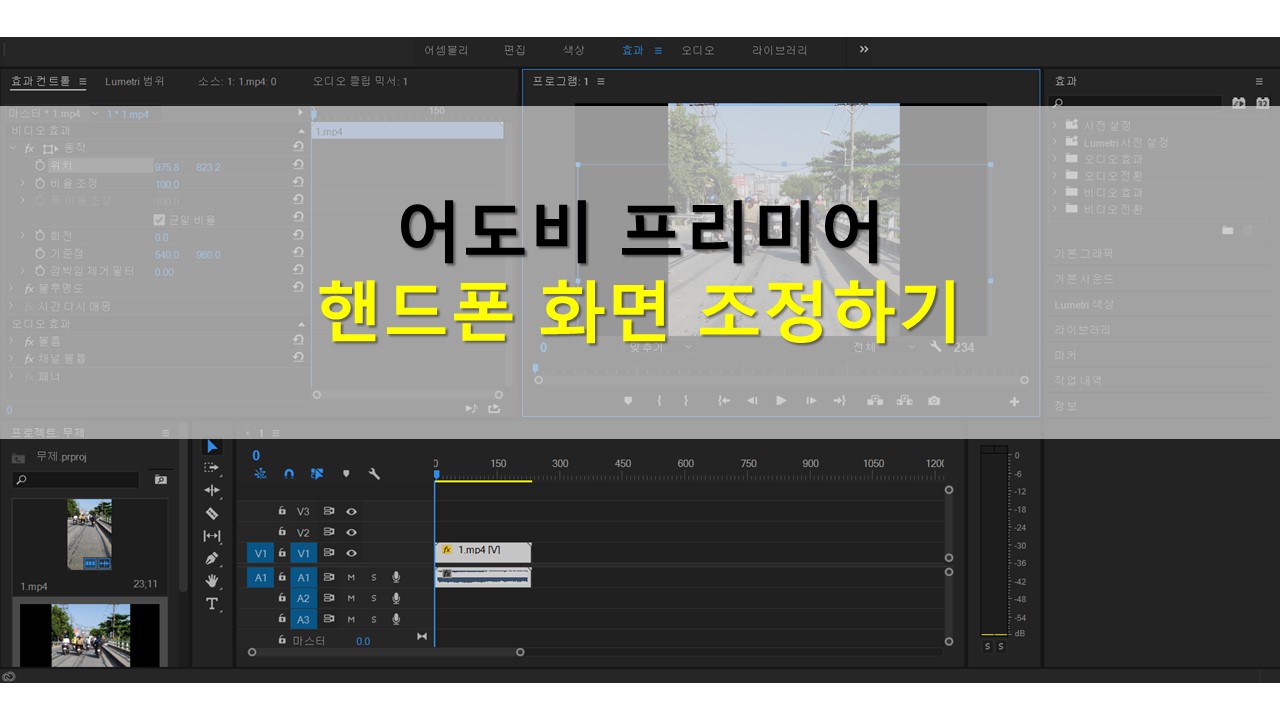Open timeline sequence panel menu
This screenshot has width=1280, height=720.
coord(276,433)
